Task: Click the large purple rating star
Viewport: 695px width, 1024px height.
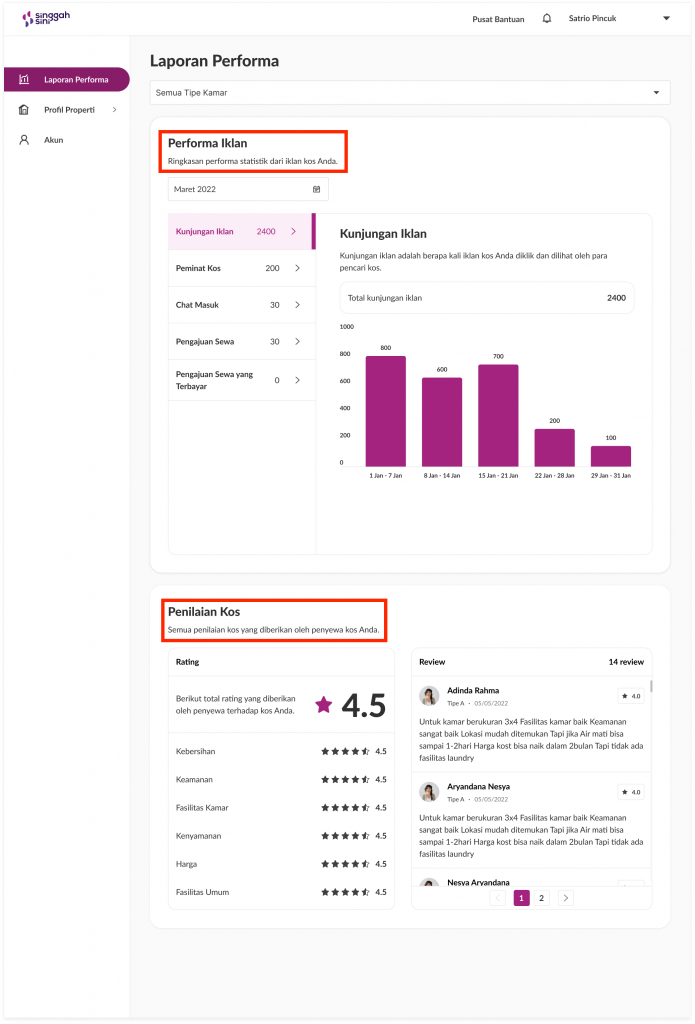Action: pos(323,705)
